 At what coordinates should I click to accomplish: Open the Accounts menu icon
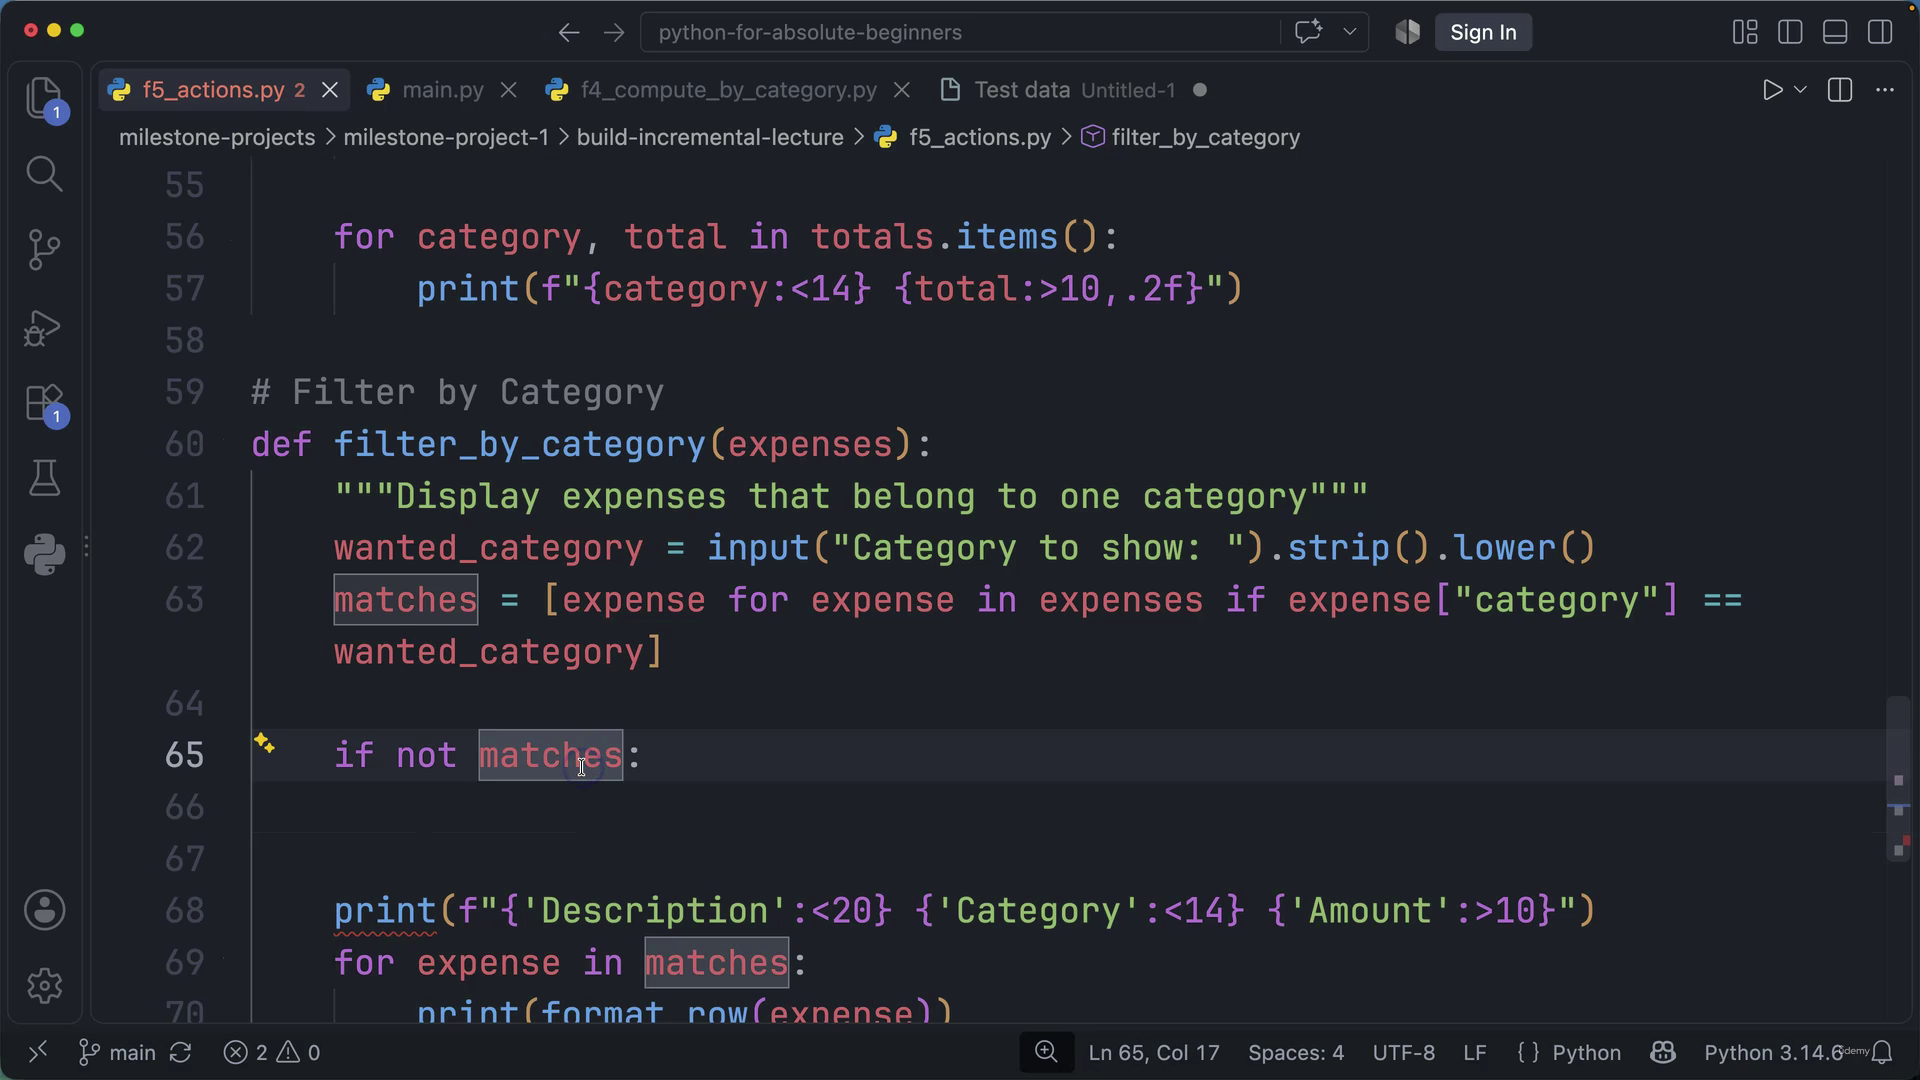coord(44,910)
